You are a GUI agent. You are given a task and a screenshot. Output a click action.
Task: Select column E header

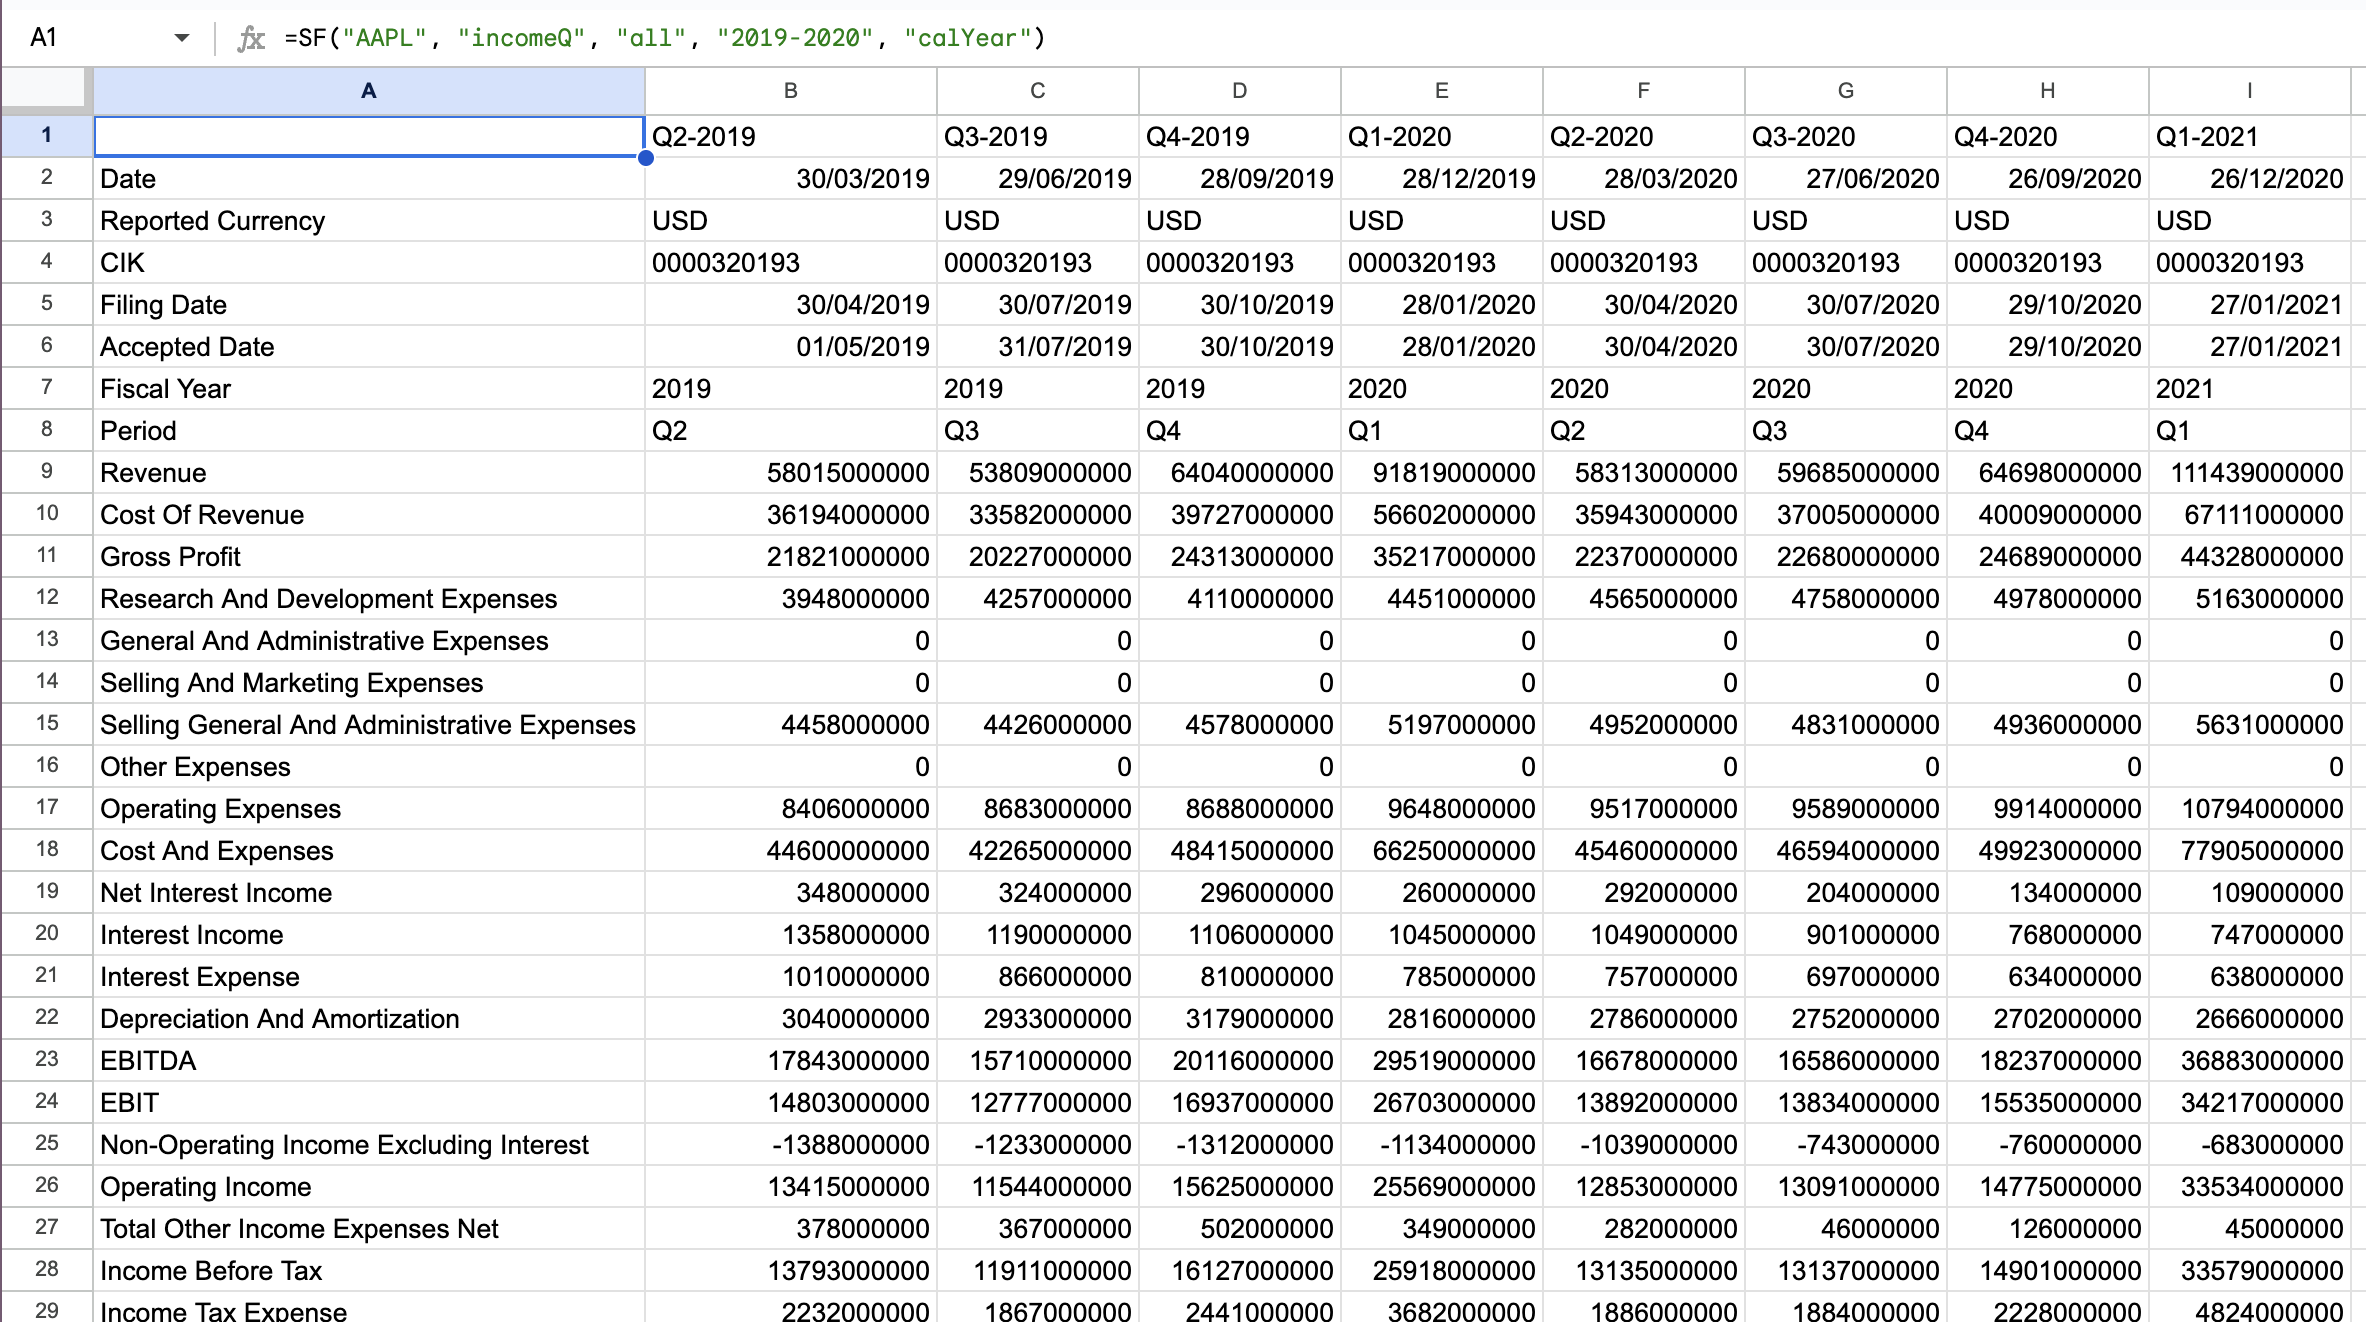pos(1441,91)
